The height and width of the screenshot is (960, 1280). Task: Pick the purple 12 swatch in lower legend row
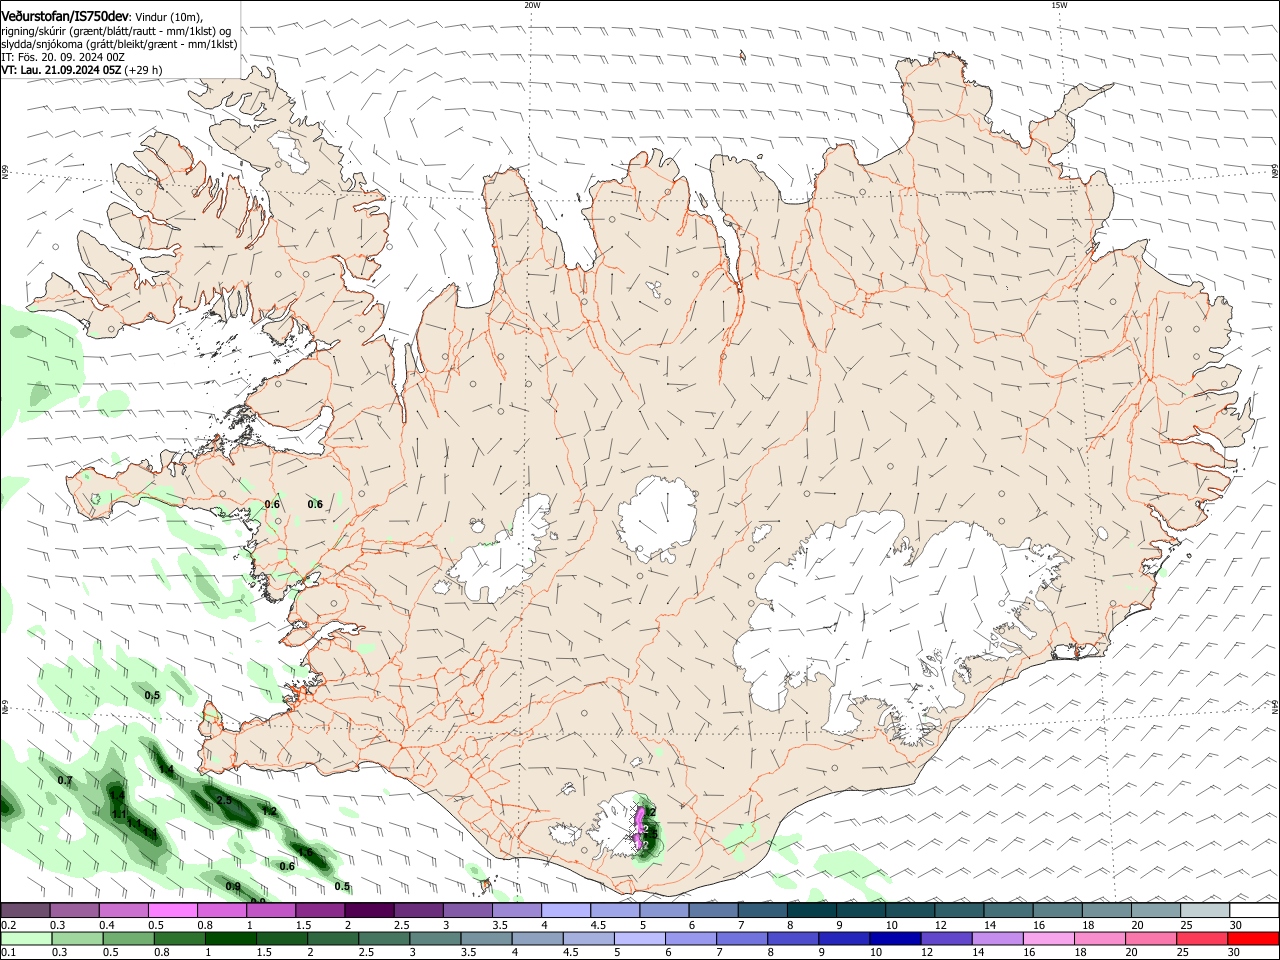tap(947, 939)
